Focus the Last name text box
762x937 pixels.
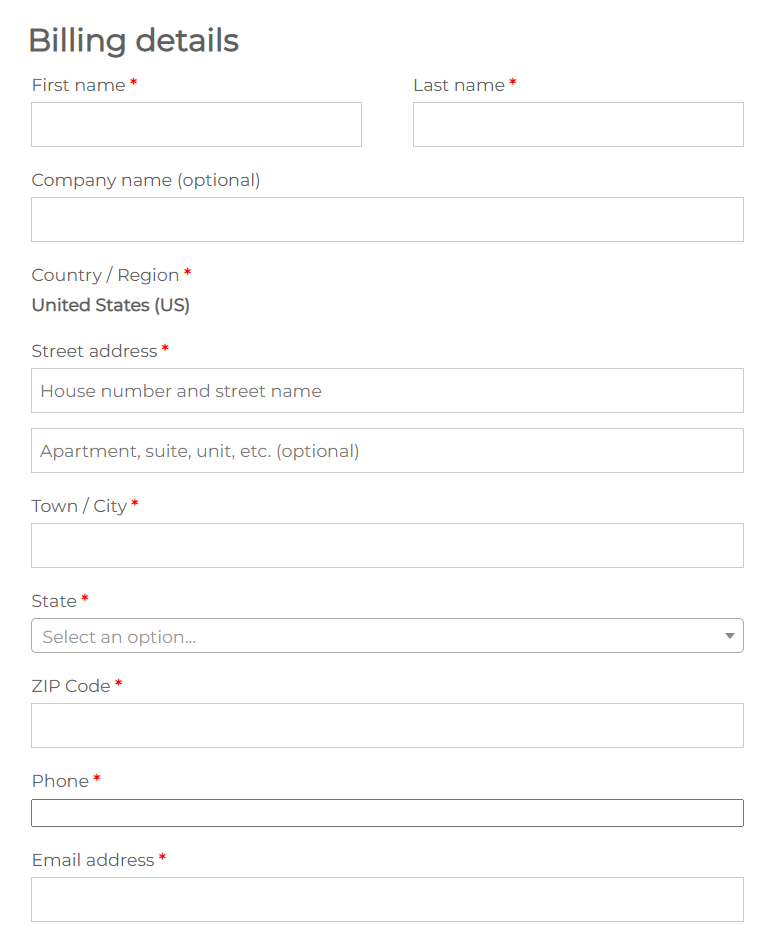(x=578, y=124)
